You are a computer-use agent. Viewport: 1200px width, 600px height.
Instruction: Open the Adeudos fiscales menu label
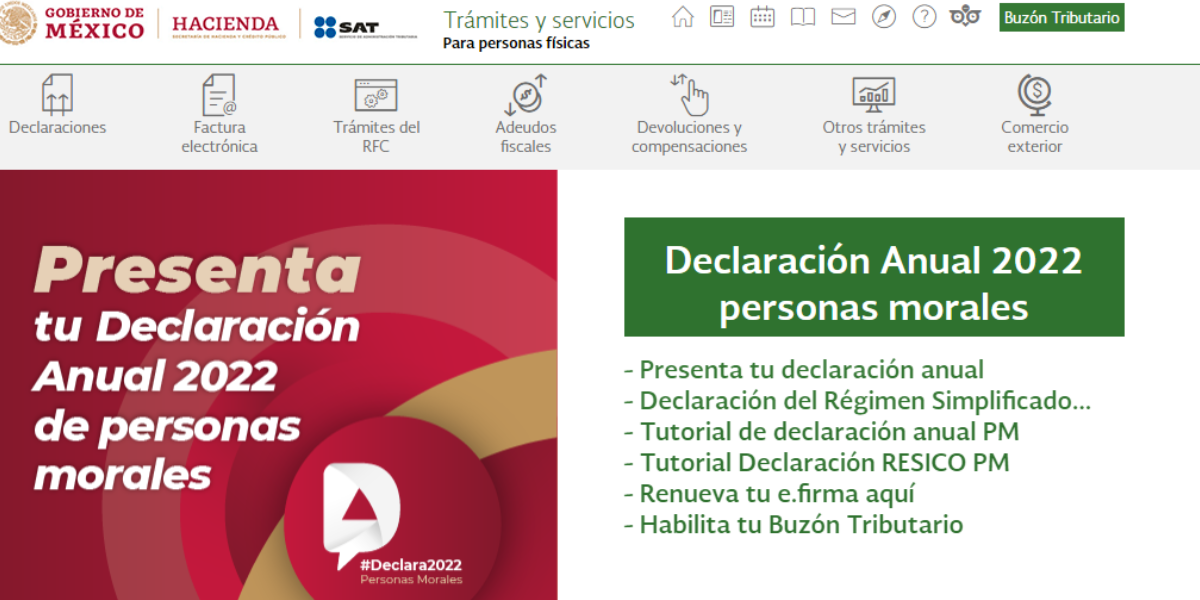point(526,137)
